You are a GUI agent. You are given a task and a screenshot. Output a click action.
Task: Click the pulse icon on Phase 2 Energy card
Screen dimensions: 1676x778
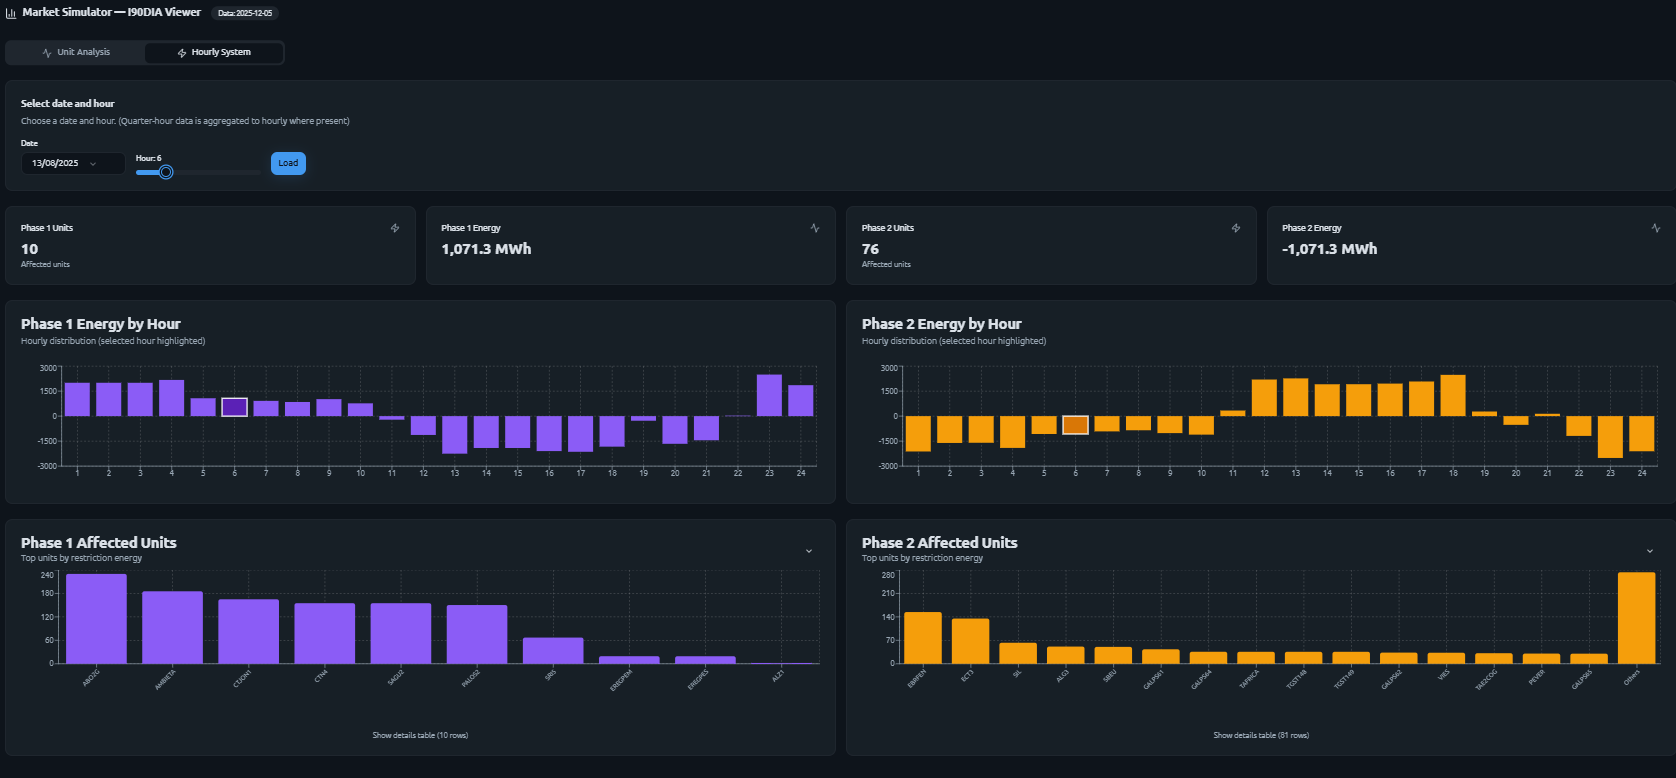[1656, 228]
